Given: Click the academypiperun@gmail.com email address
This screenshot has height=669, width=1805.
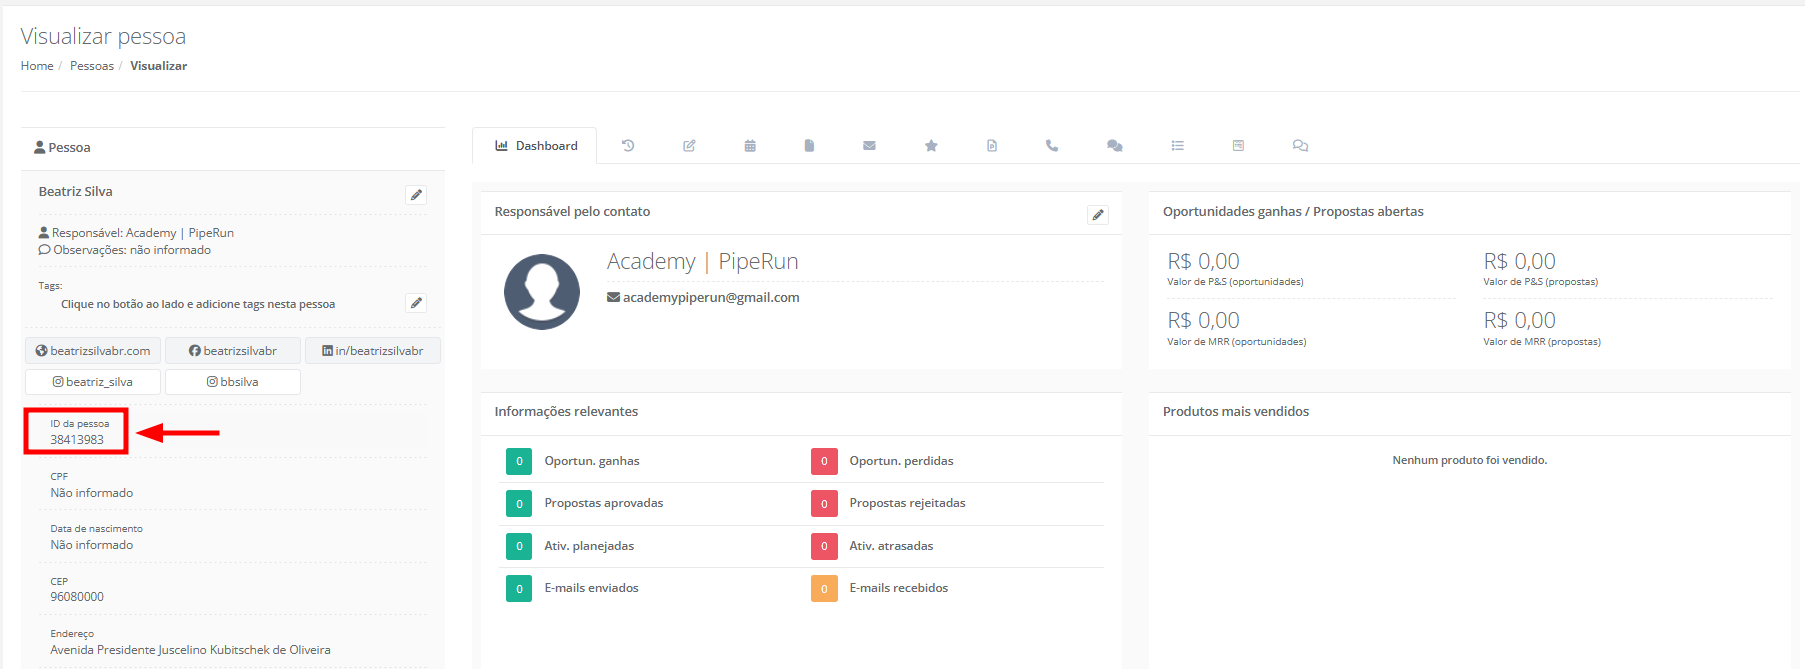Looking at the screenshot, I should tap(710, 298).
